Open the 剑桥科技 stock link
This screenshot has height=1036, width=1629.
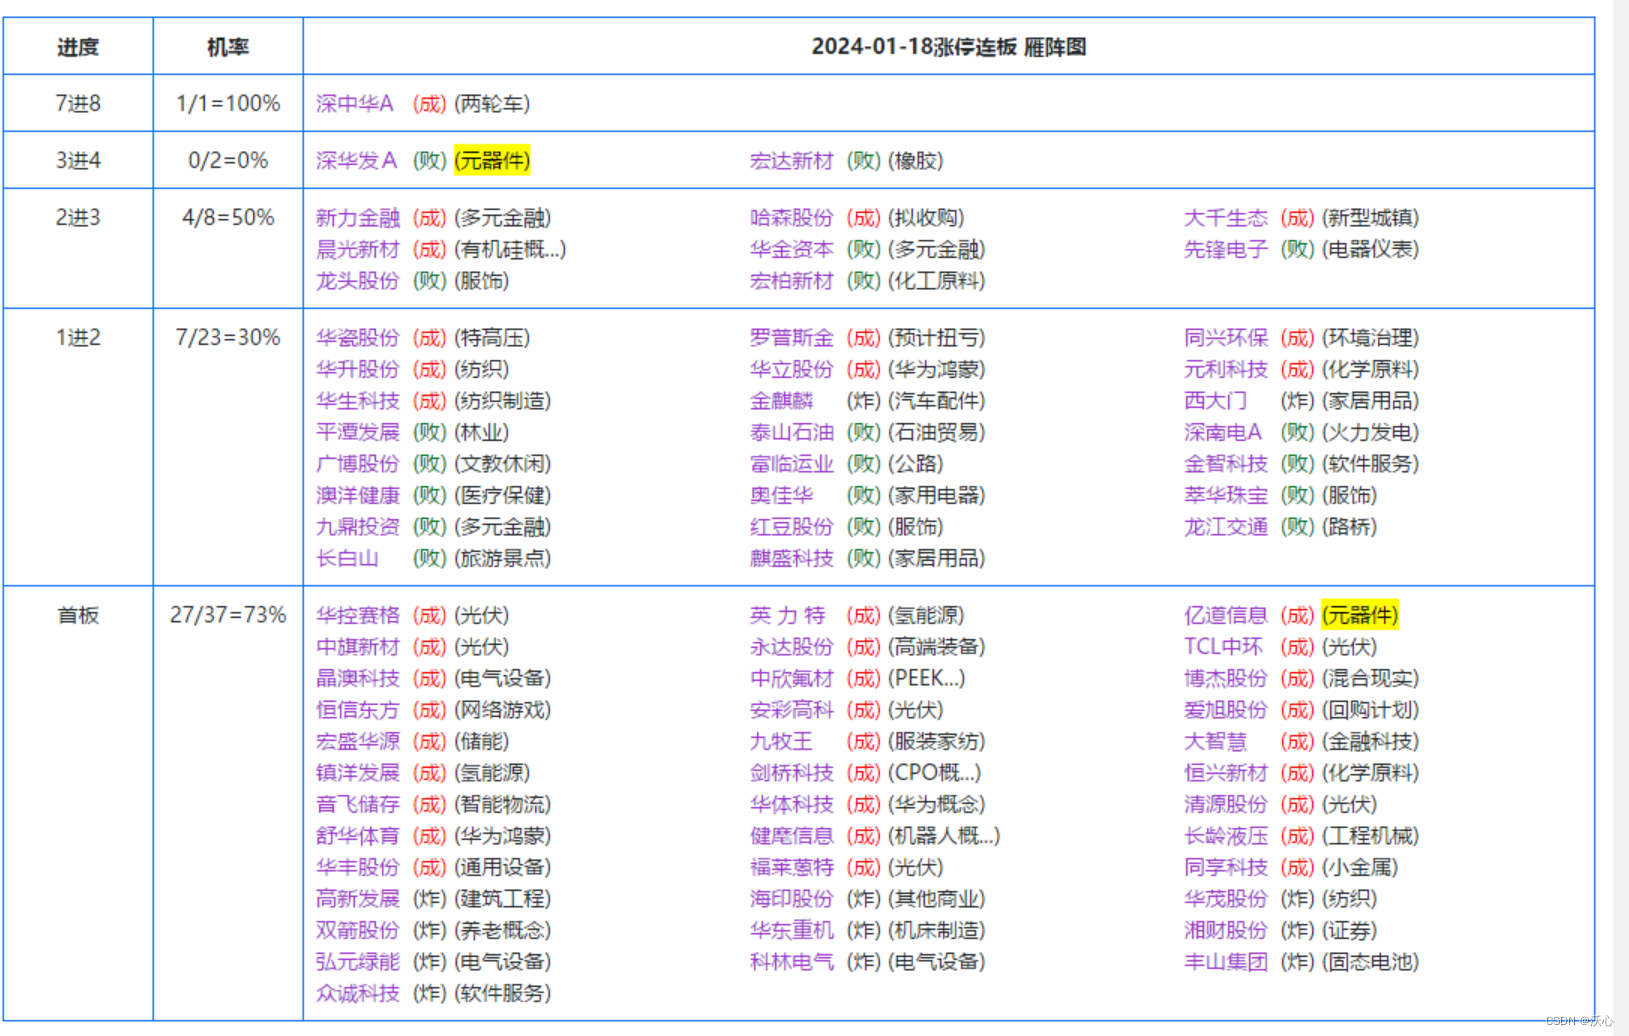click(791, 773)
